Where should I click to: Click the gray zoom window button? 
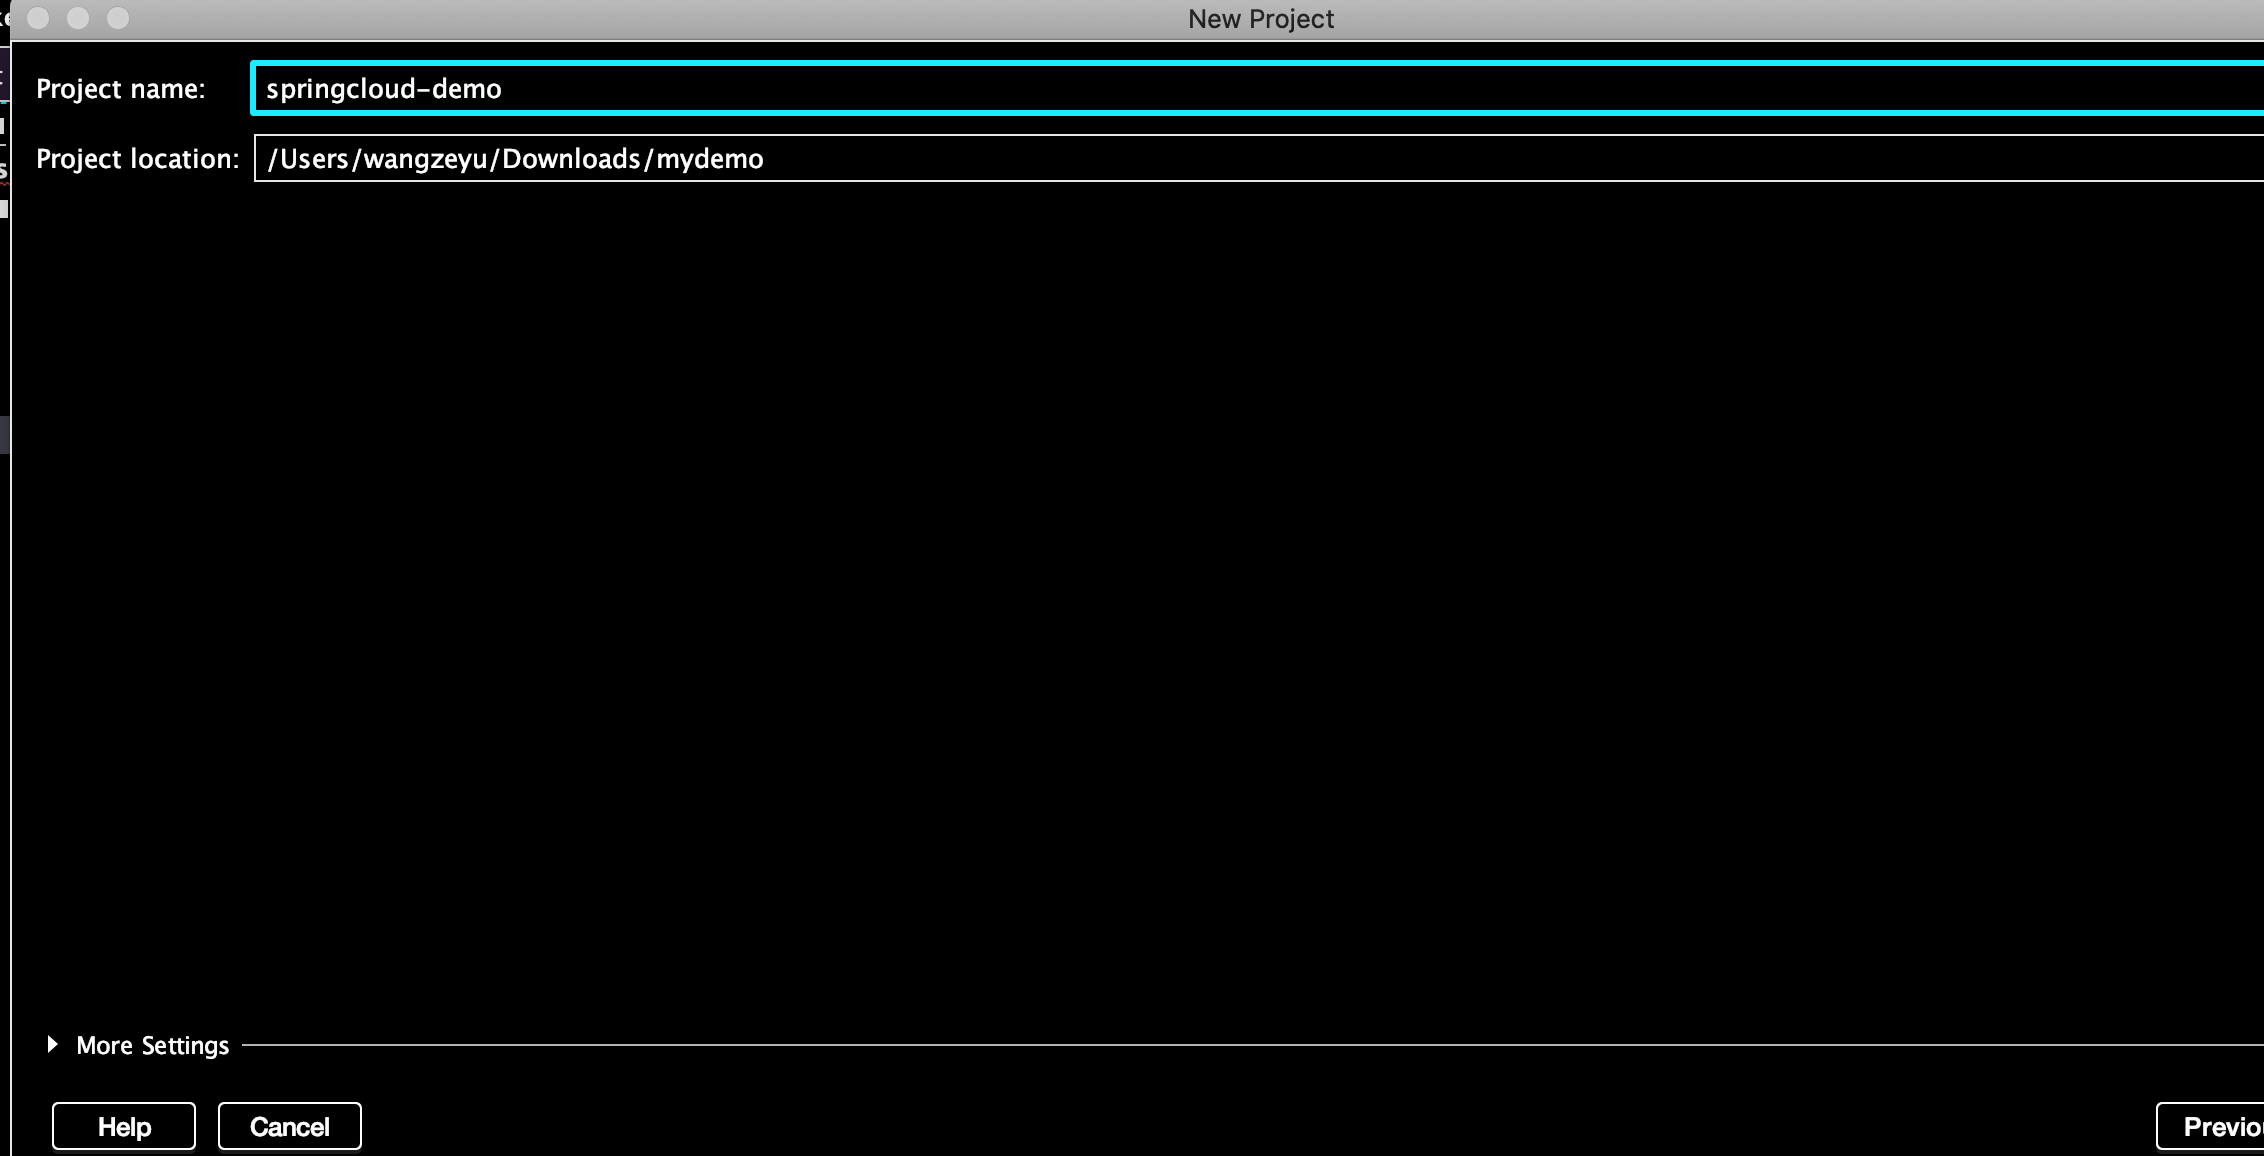click(x=118, y=18)
